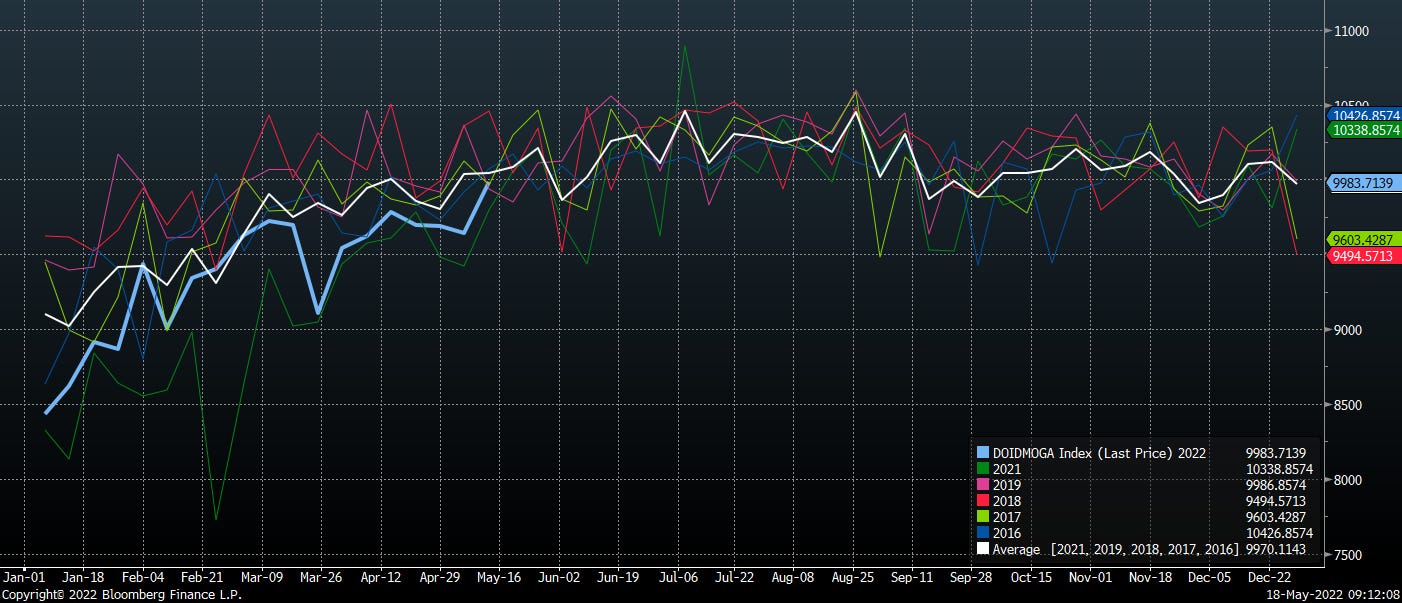Click the dark blue 2016 legend swatch

click(x=983, y=533)
